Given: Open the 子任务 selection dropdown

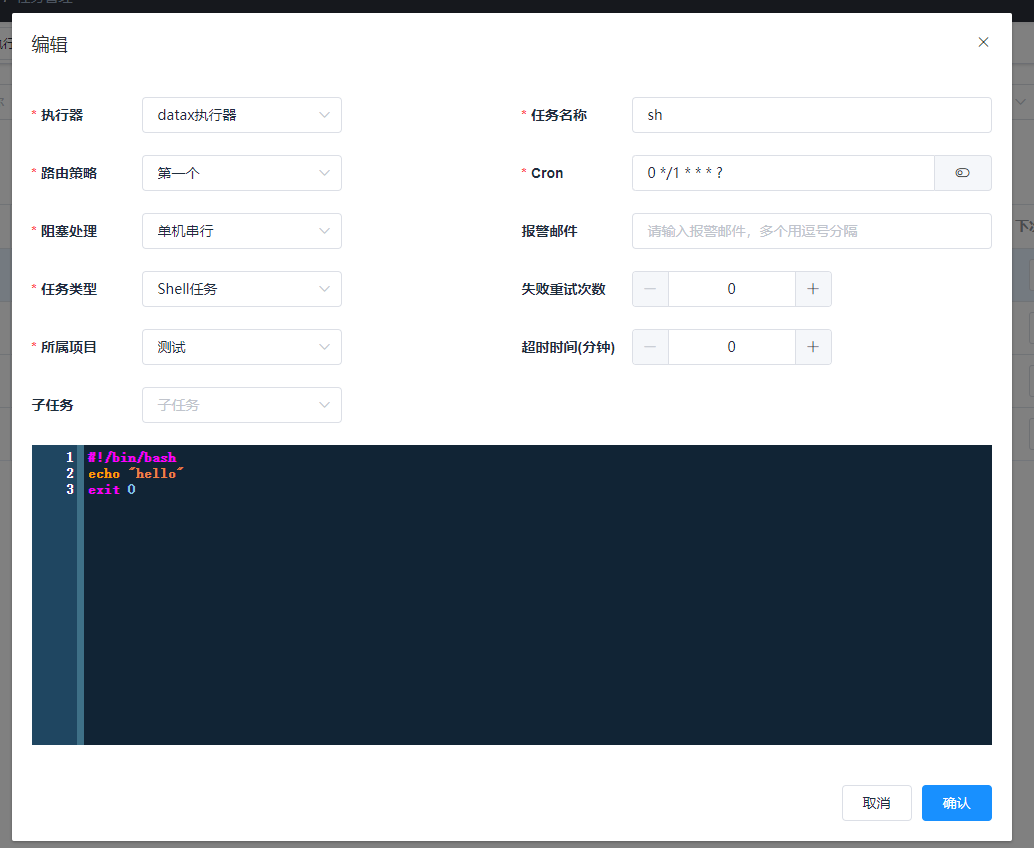Looking at the screenshot, I should click(241, 404).
